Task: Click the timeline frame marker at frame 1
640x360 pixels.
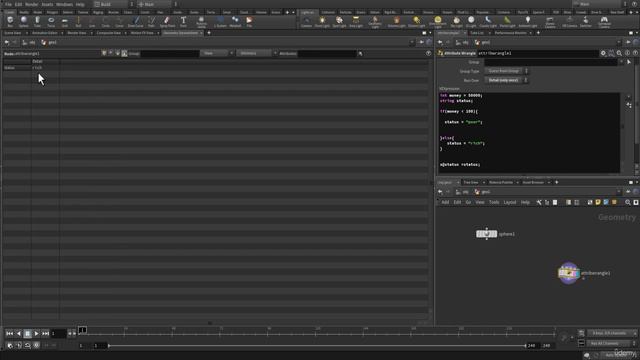Action: pyautogui.click(x=82, y=330)
